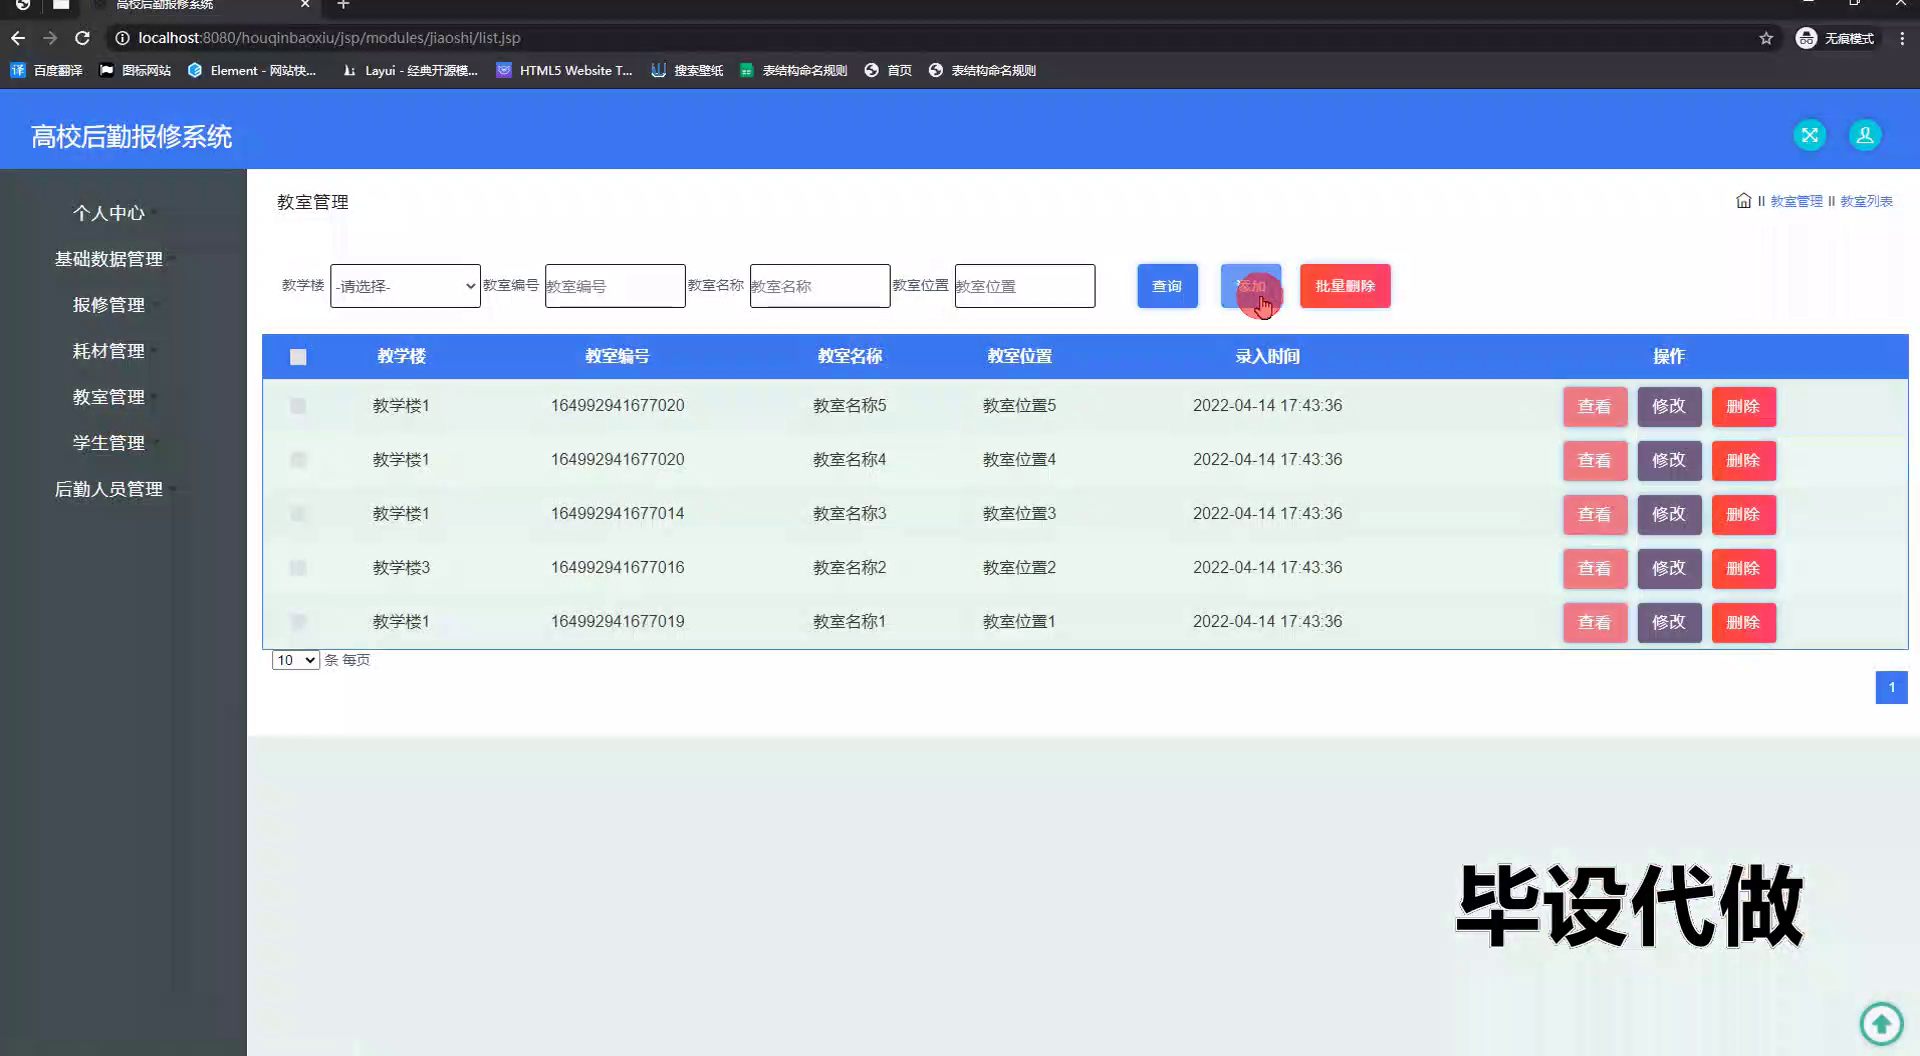The image size is (1920, 1056).
Task: View details of 教室名称1 row
Action: [1595, 623]
